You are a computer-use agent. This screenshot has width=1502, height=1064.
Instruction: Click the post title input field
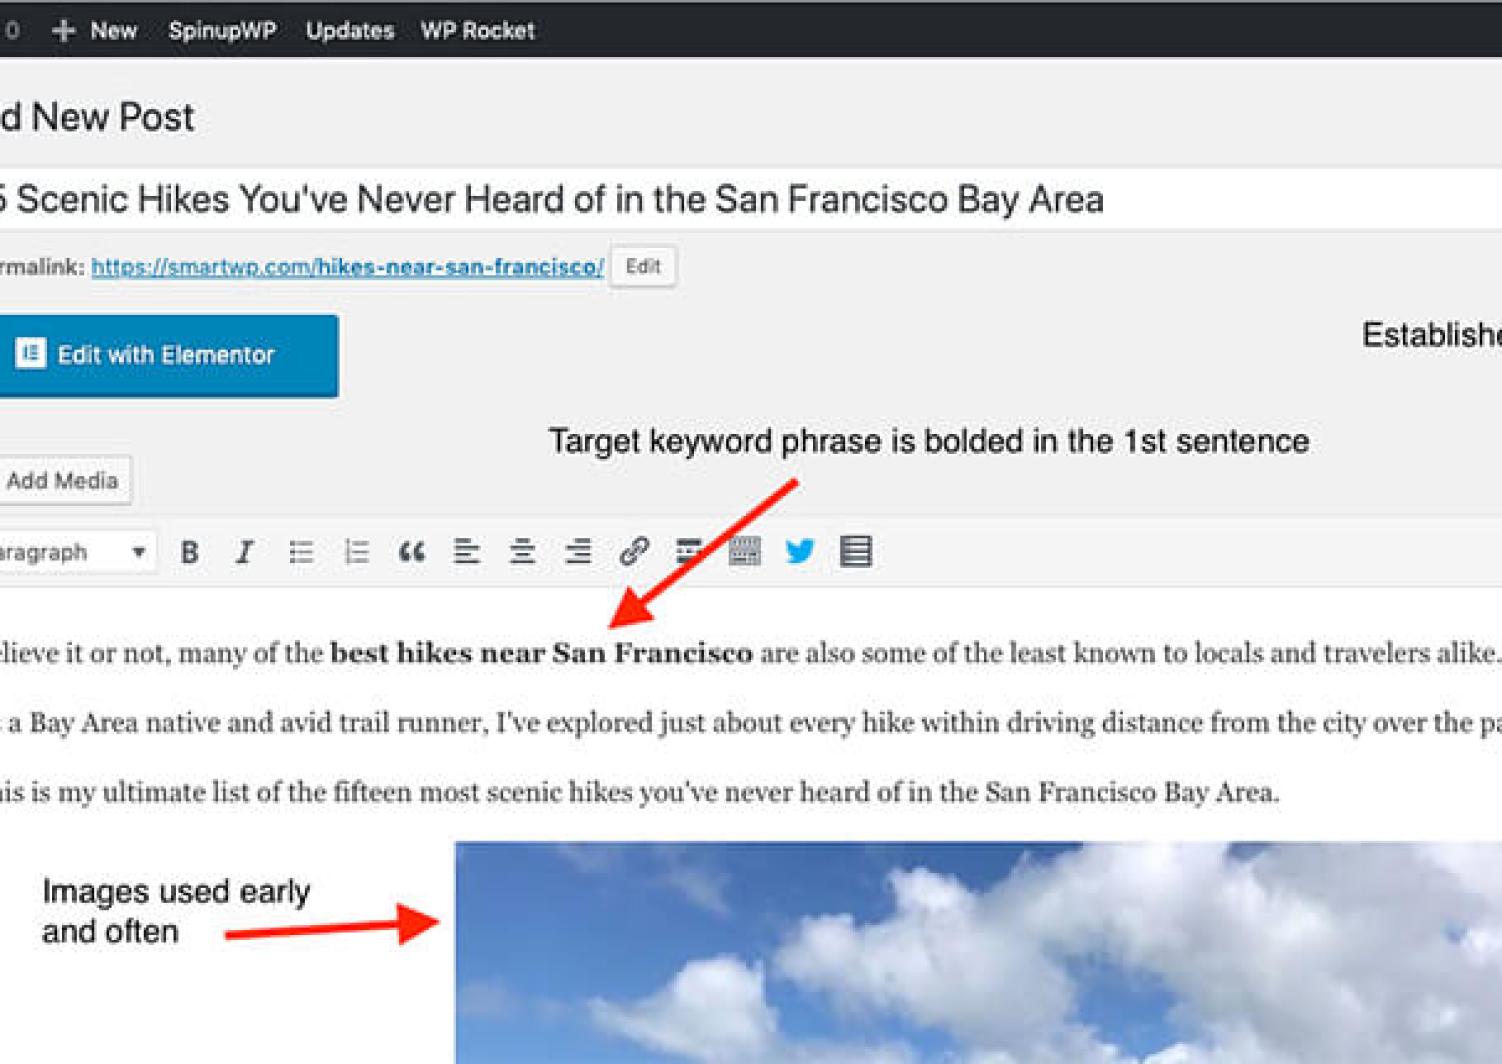[x=700, y=199]
